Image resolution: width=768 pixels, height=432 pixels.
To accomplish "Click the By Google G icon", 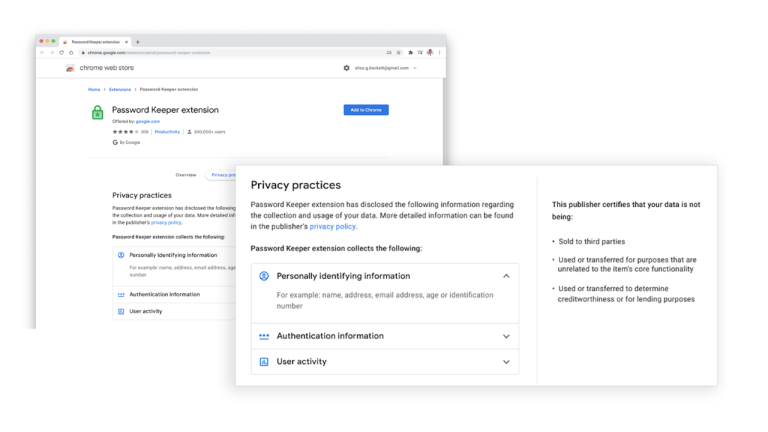I will 115,143.
